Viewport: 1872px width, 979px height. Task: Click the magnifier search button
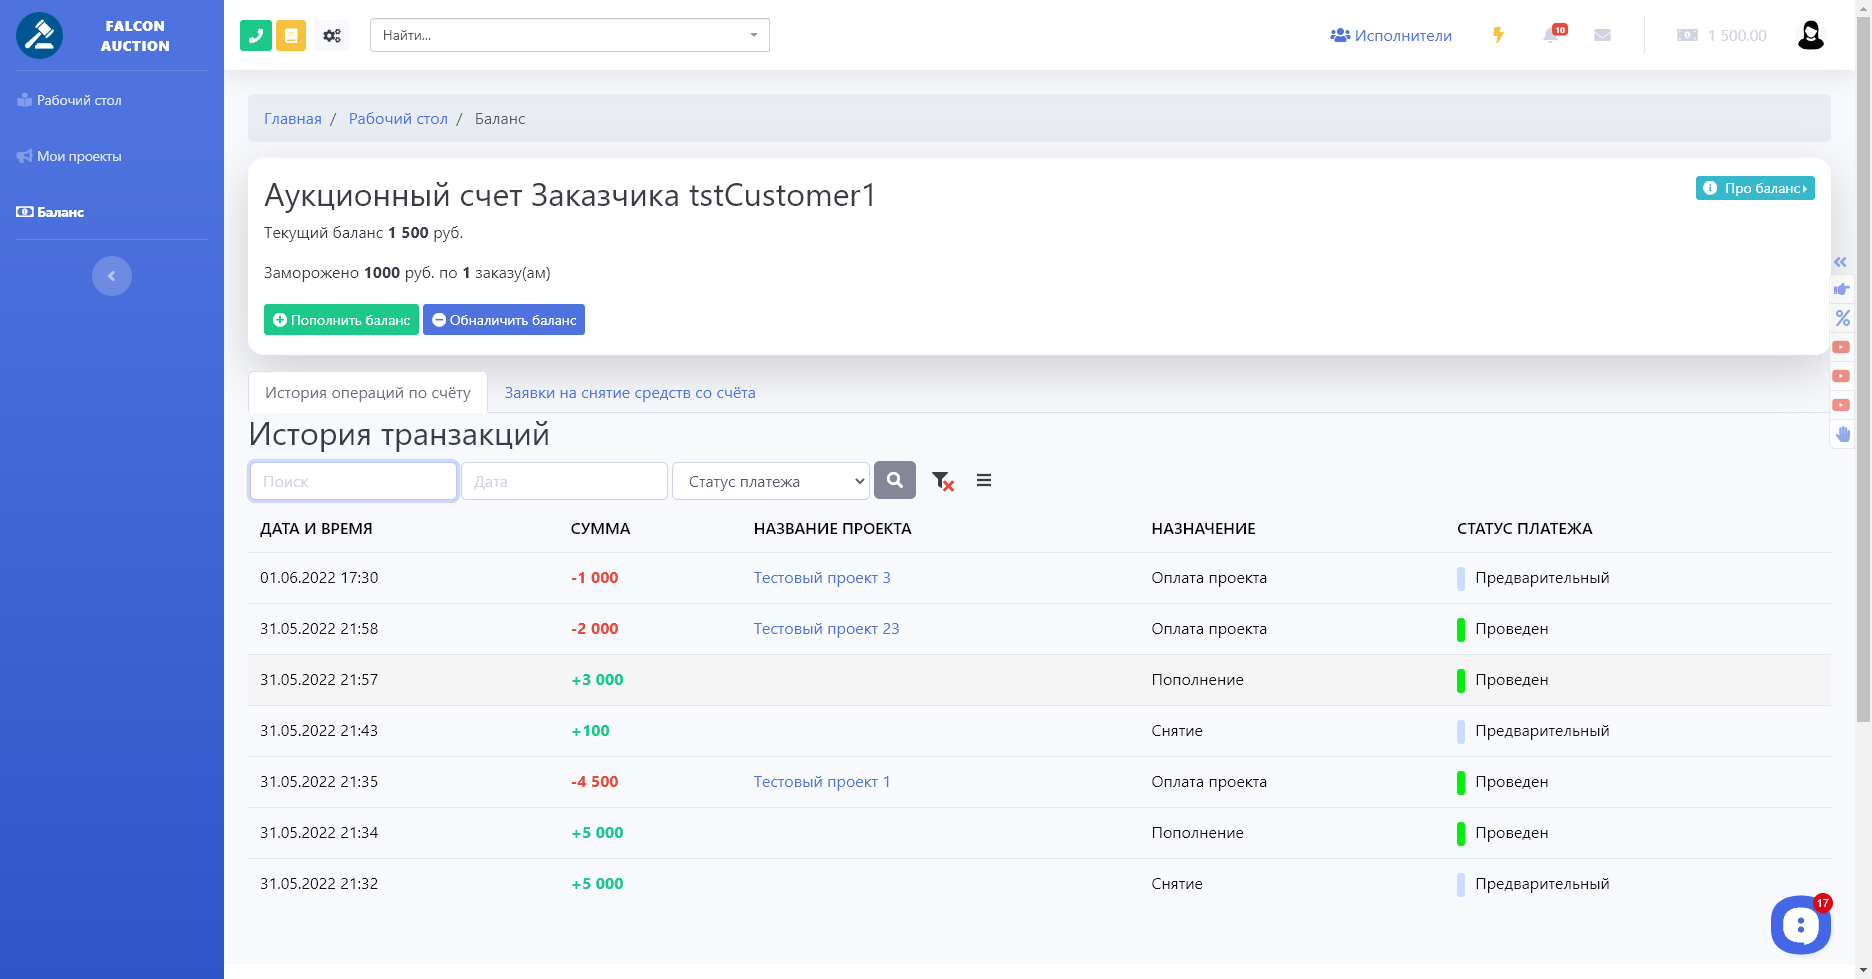[895, 480]
